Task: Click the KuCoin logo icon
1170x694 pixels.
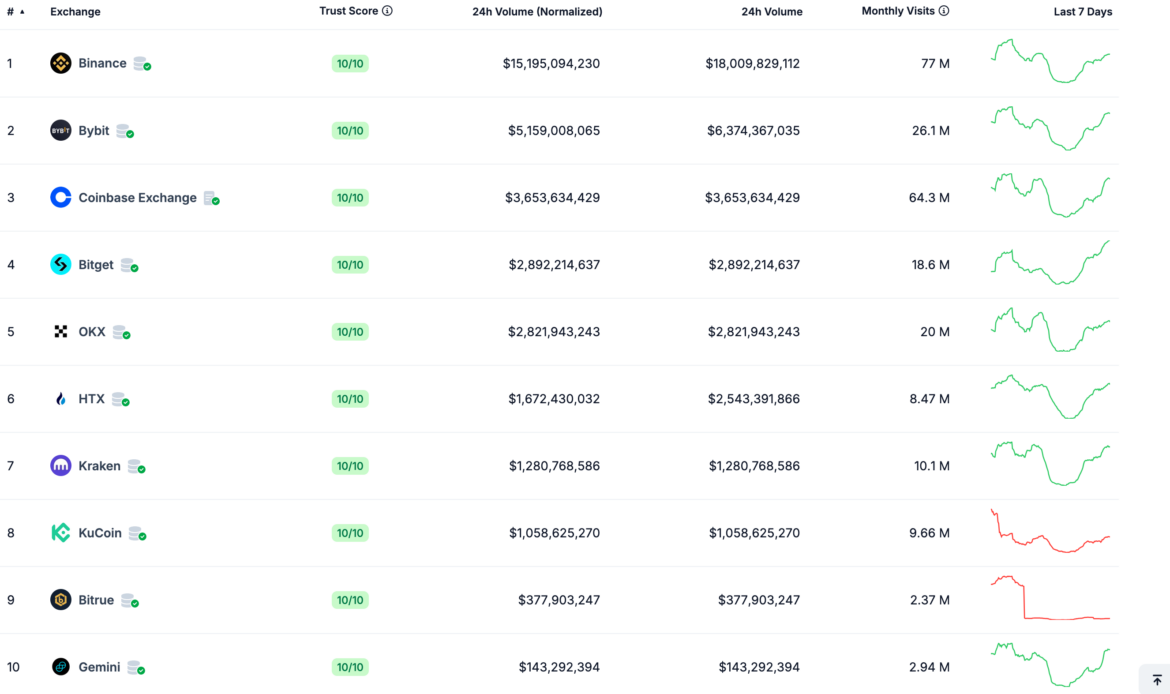Action: [x=60, y=532]
